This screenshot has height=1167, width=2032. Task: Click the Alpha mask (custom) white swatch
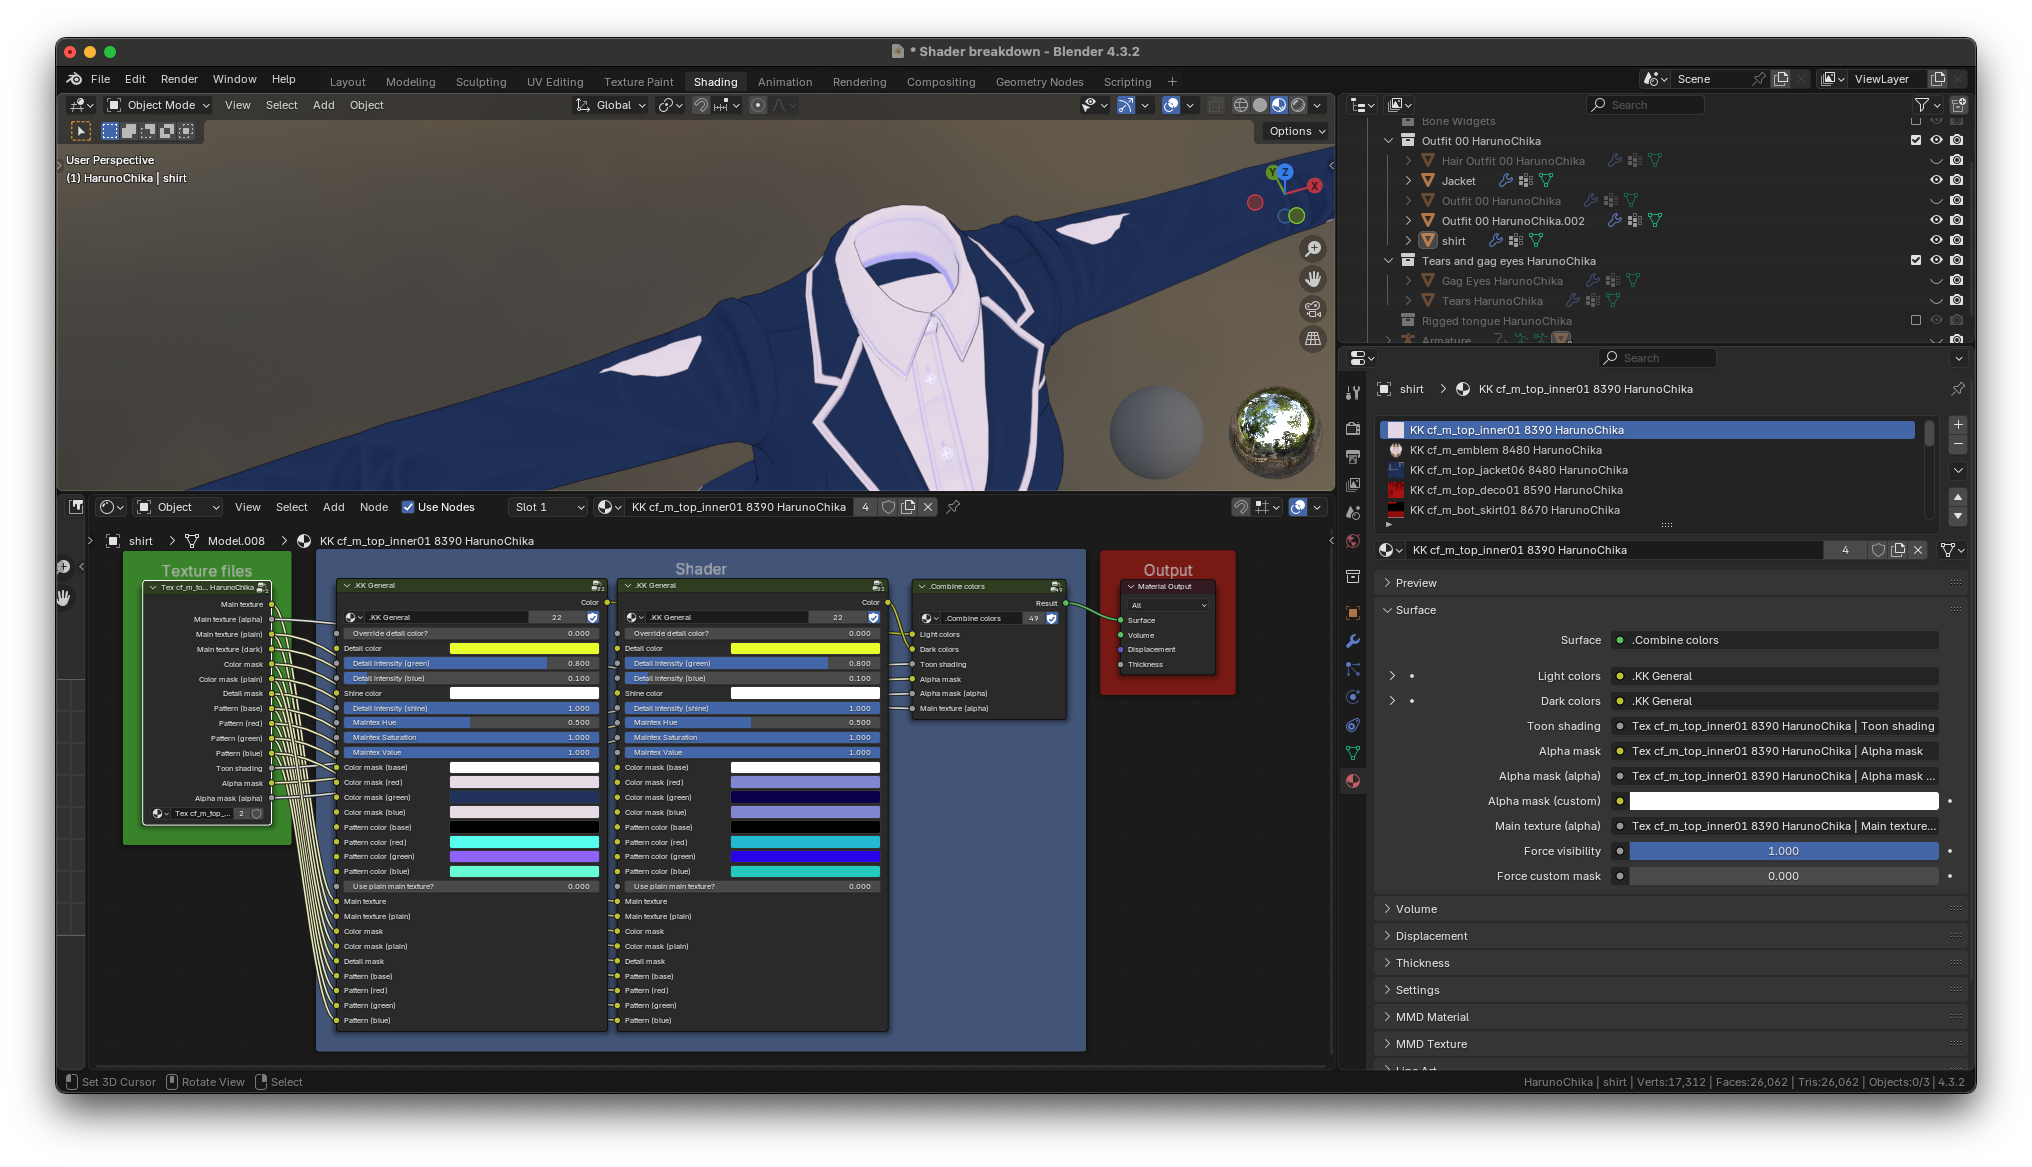(1783, 801)
